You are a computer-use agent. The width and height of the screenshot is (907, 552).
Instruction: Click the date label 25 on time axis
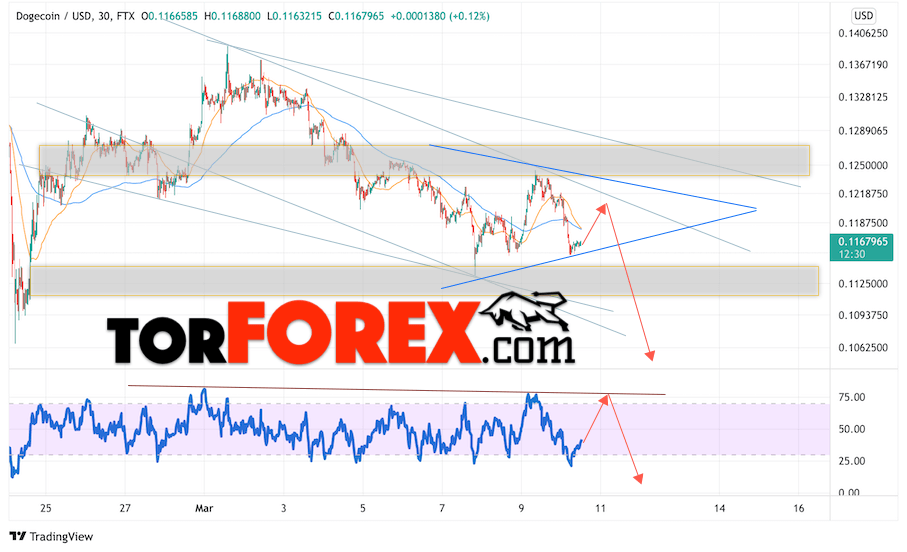(46, 508)
